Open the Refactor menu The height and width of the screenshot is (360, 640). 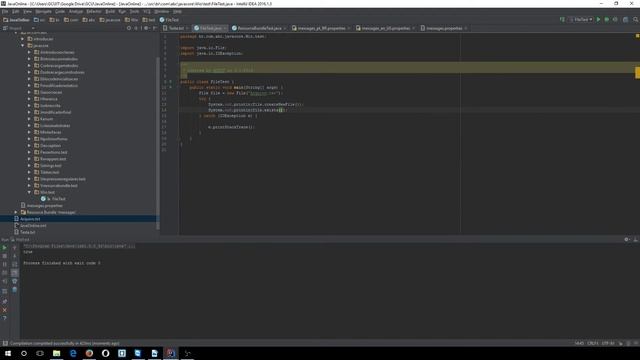click(94, 11)
